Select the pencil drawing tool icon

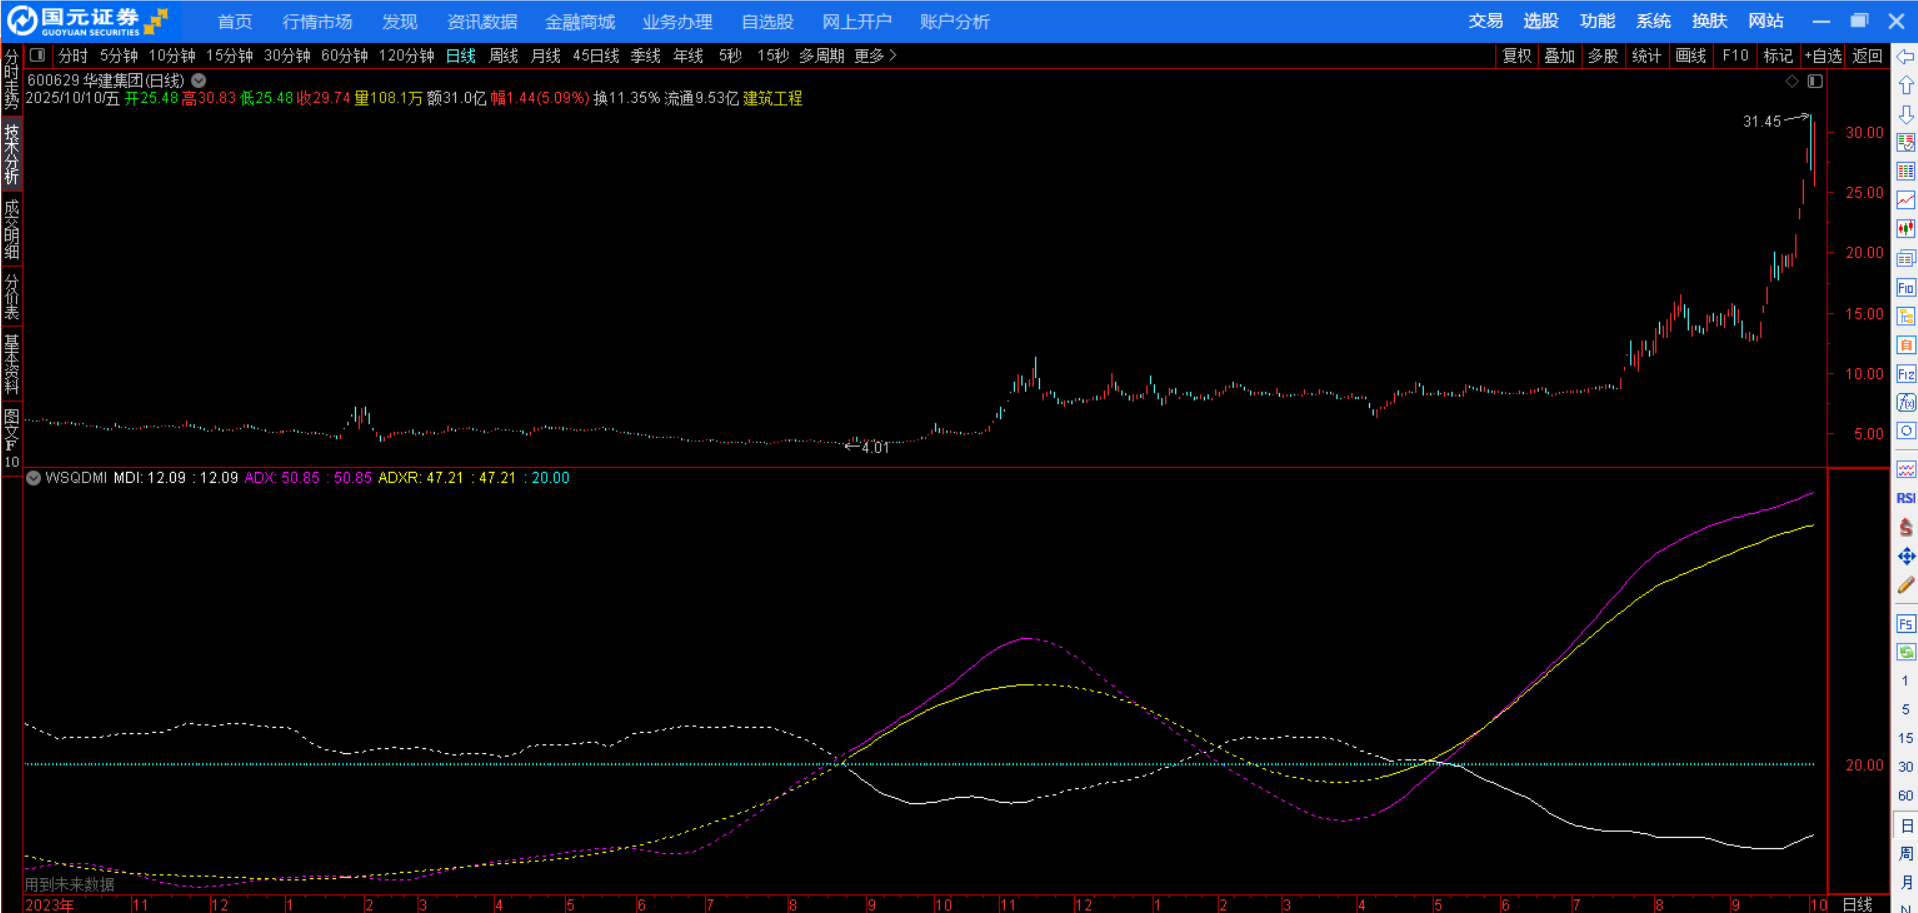coord(1906,585)
